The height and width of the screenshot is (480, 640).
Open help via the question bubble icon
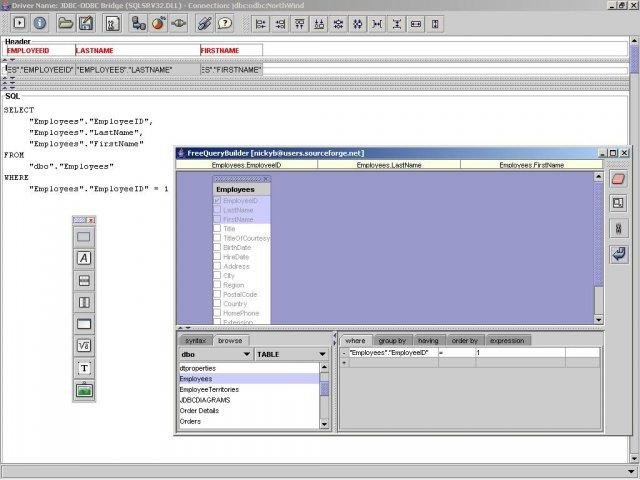coord(224,23)
